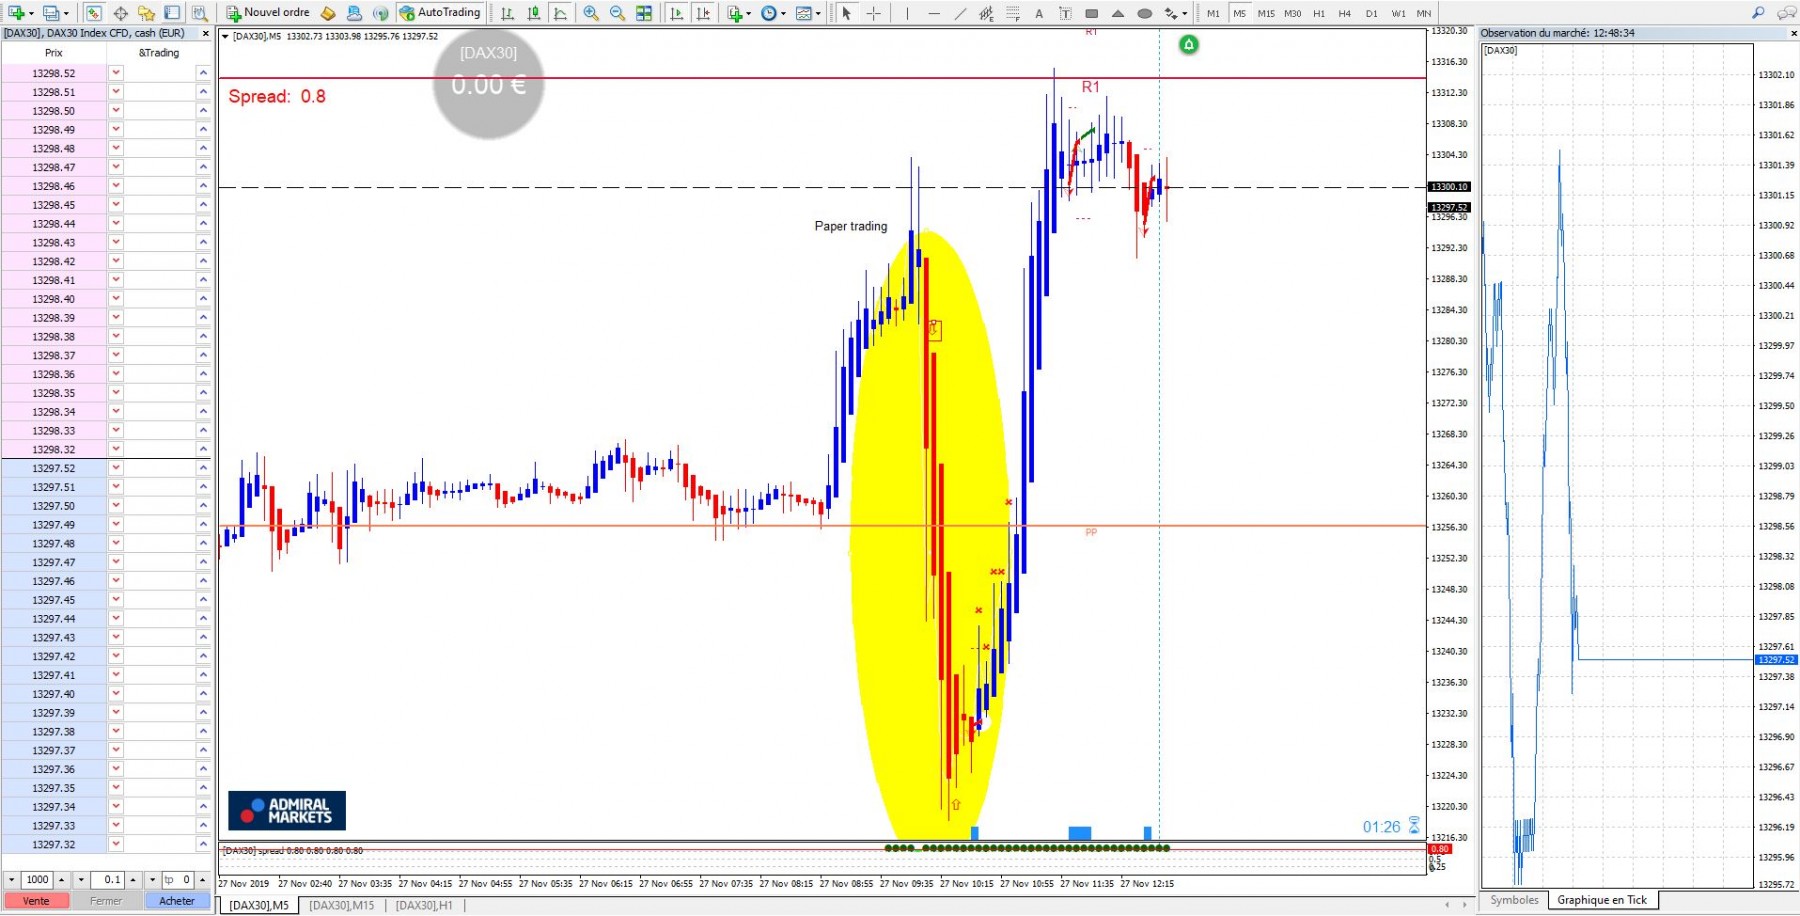This screenshot has width=1800, height=916.
Task: Click the tp value field
Action: (x=176, y=880)
